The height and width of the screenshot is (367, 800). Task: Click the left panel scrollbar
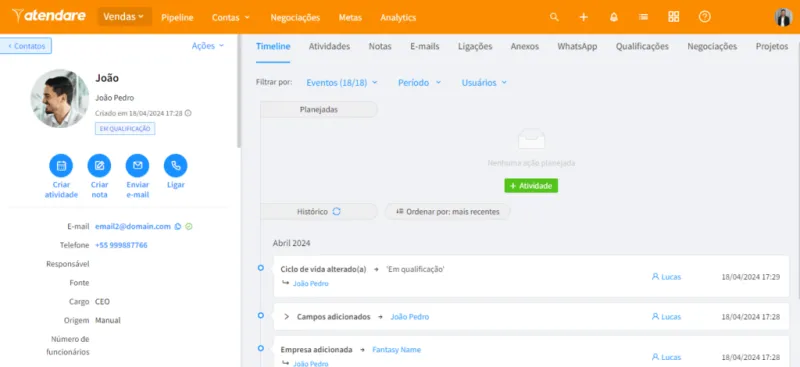click(x=238, y=92)
